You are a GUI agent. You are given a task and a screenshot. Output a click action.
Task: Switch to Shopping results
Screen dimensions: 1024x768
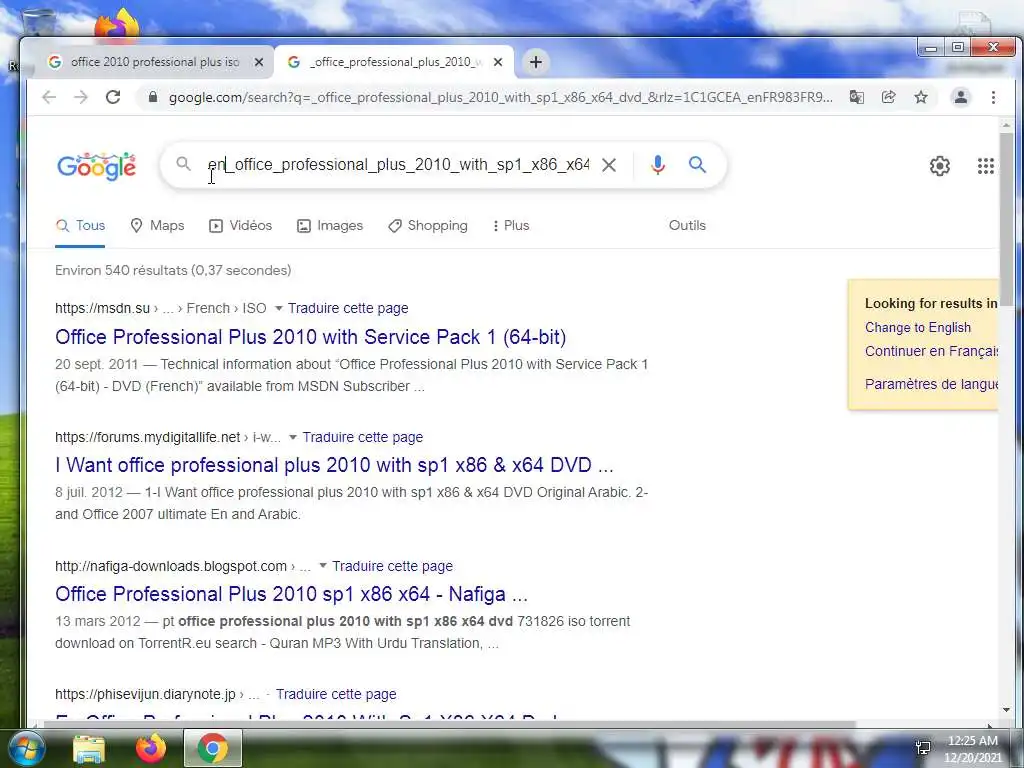point(428,225)
